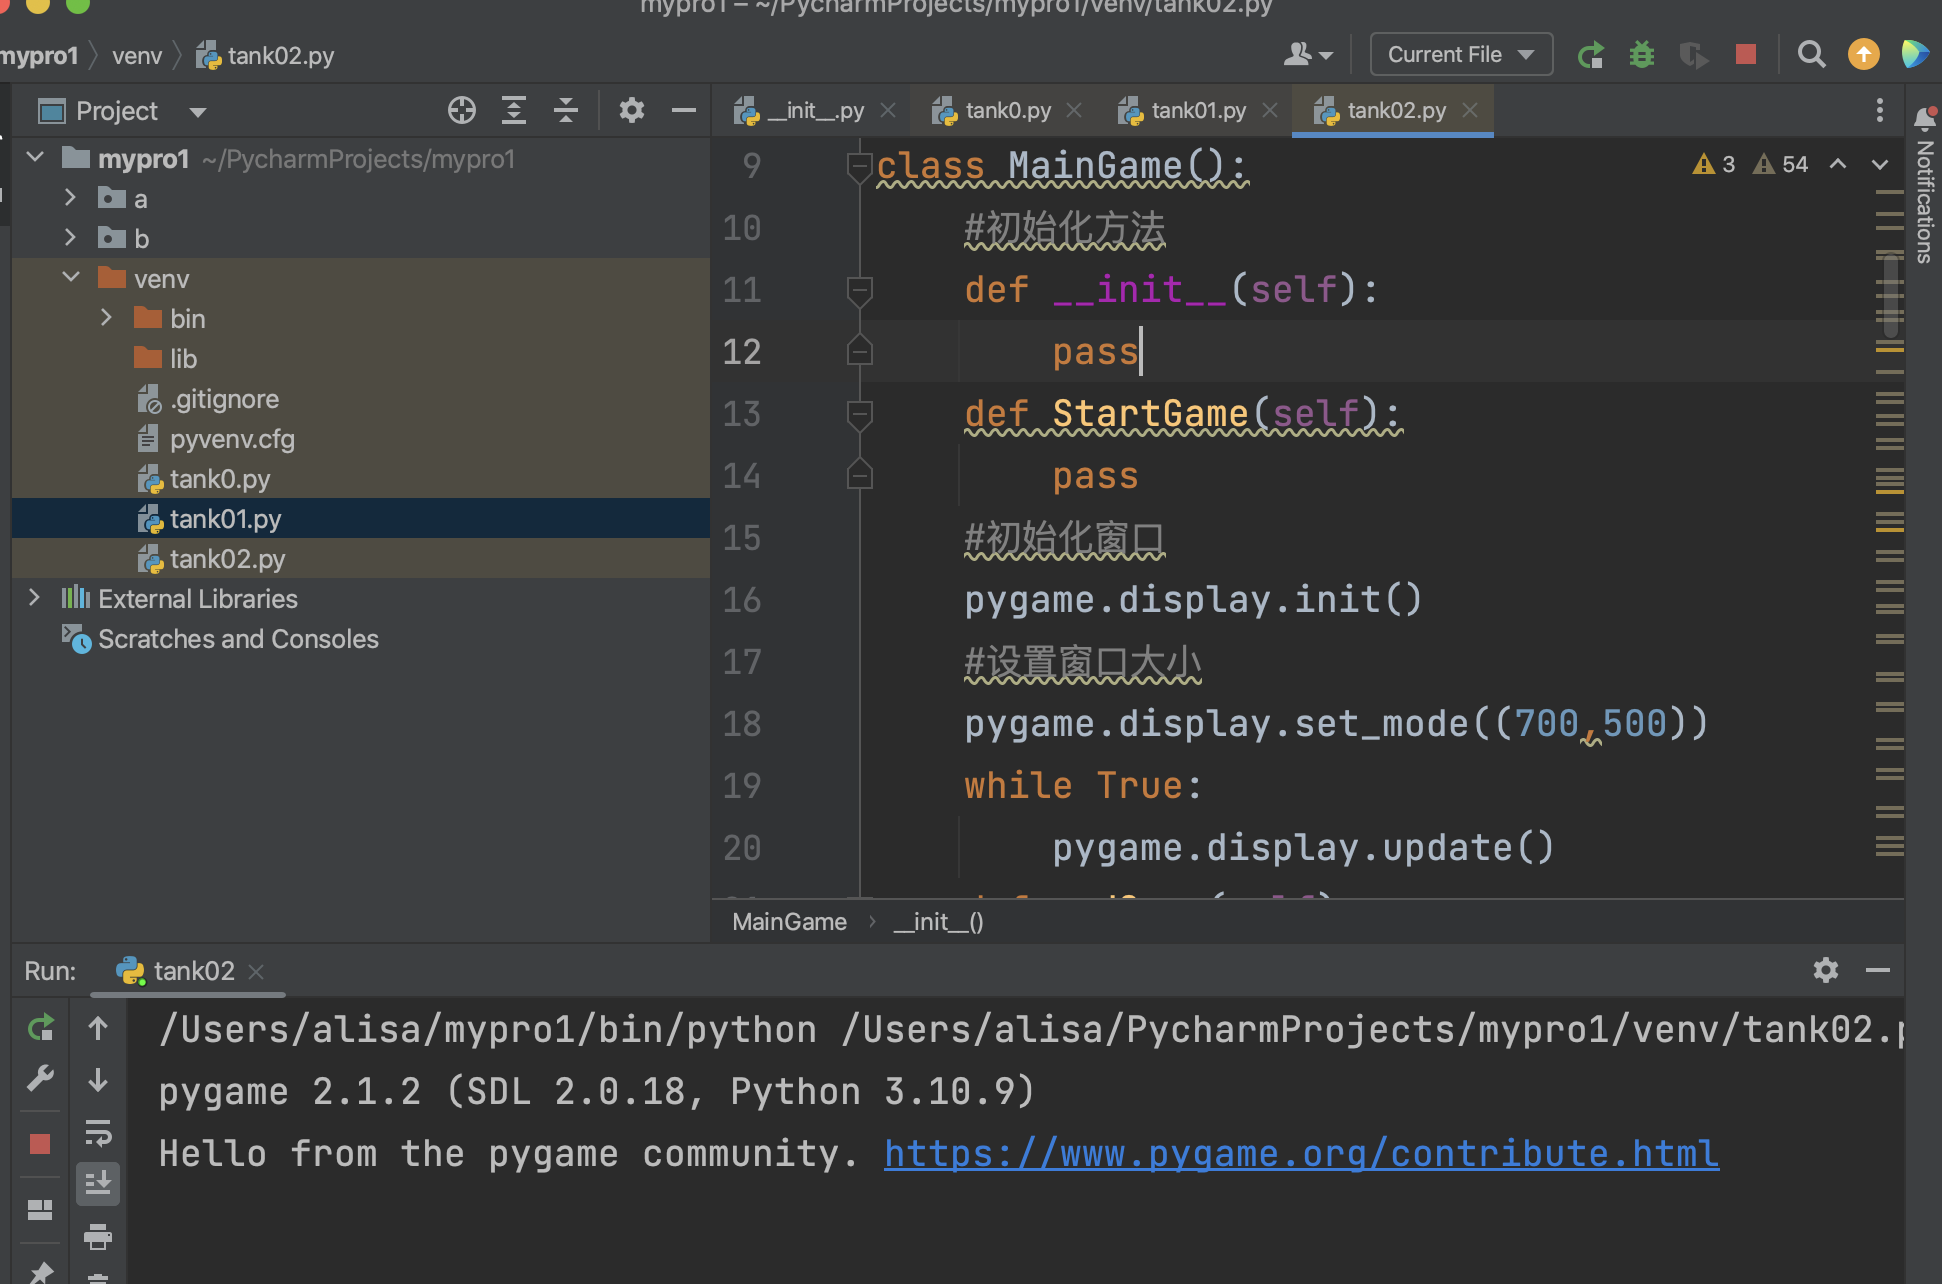Open Search Everywhere magnifier icon

tap(1811, 54)
